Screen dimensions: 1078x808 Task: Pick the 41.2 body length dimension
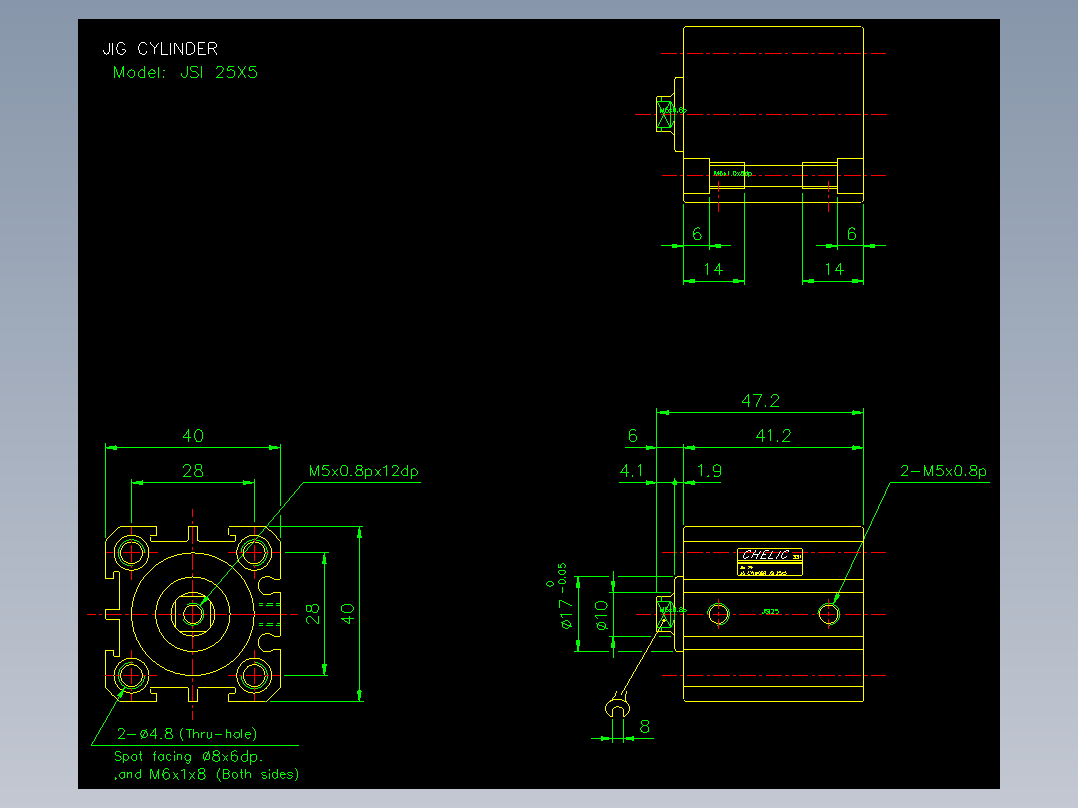coord(773,435)
